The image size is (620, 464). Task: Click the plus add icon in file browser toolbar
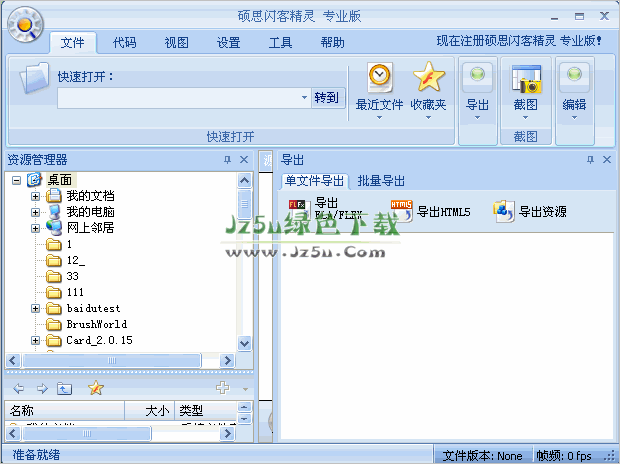[x=223, y=388]
